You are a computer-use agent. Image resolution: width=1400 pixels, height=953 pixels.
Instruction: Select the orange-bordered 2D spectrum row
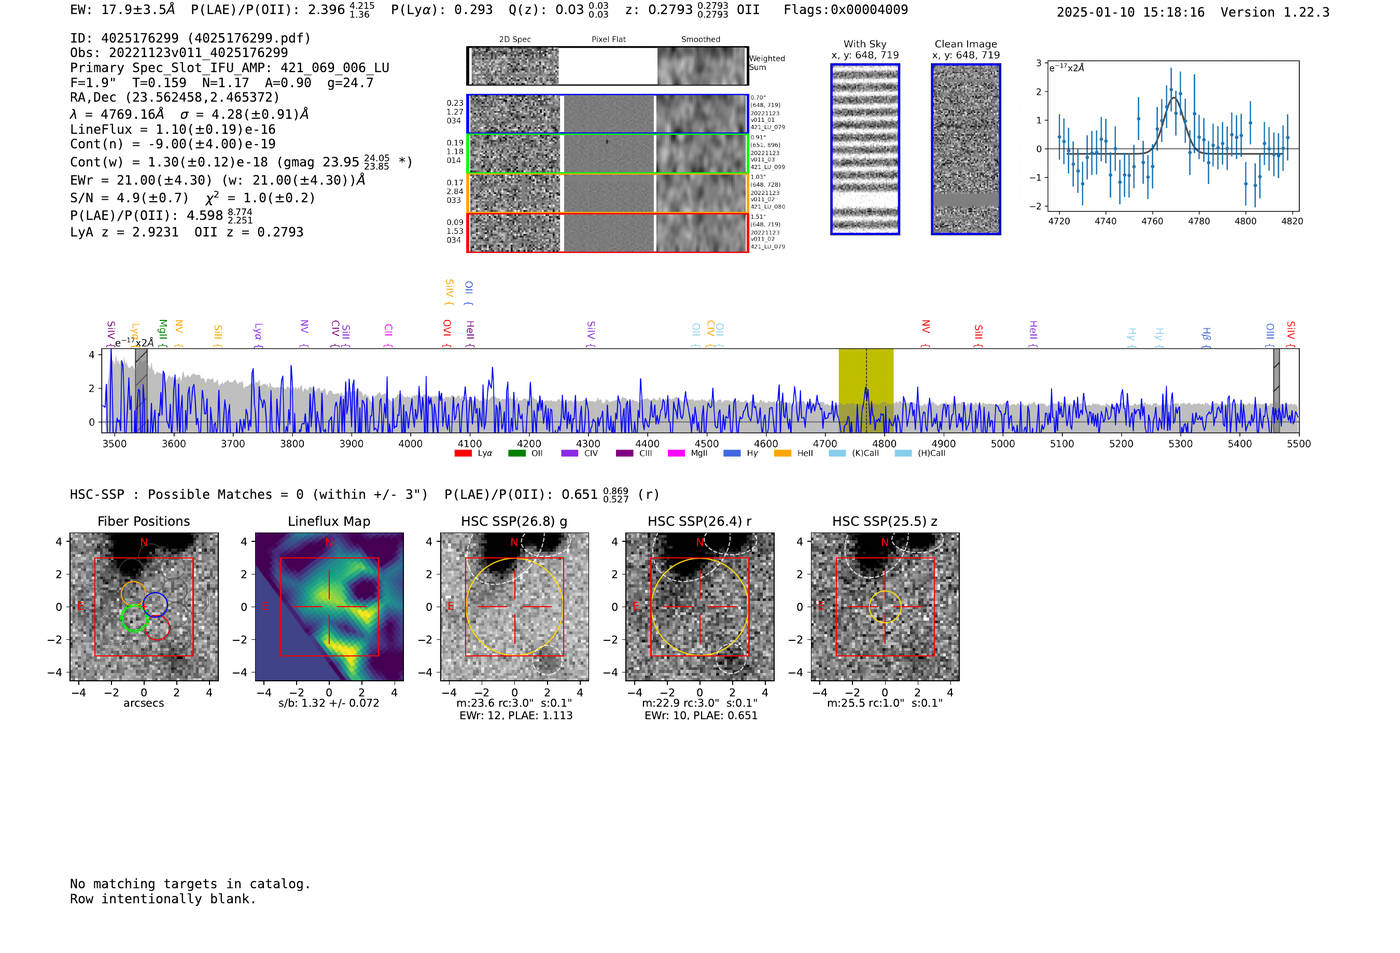point(607,193)
